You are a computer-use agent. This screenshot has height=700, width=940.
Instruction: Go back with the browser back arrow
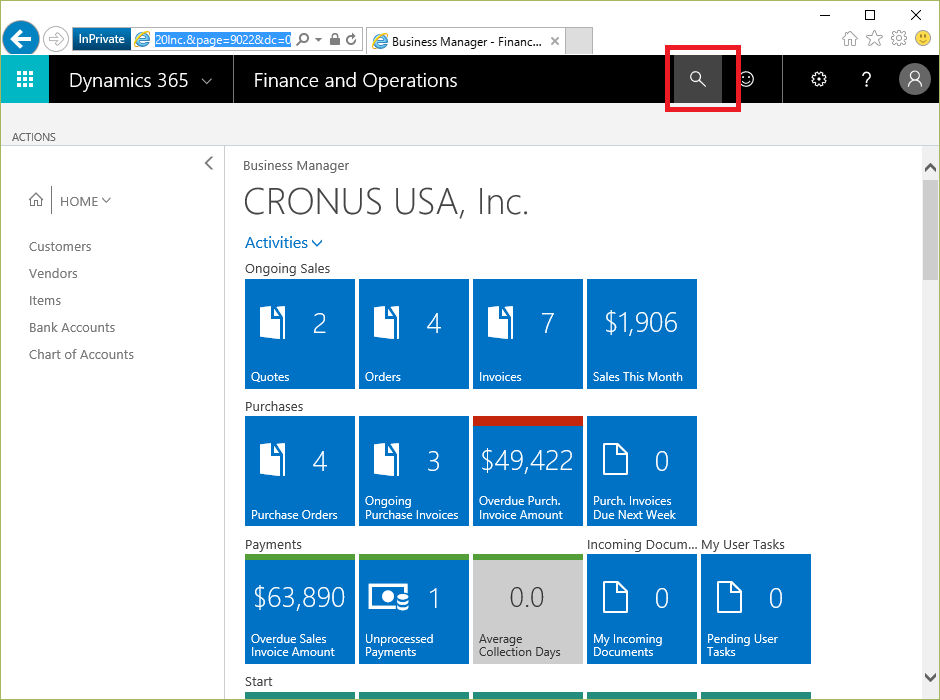(x=21, y=40)
